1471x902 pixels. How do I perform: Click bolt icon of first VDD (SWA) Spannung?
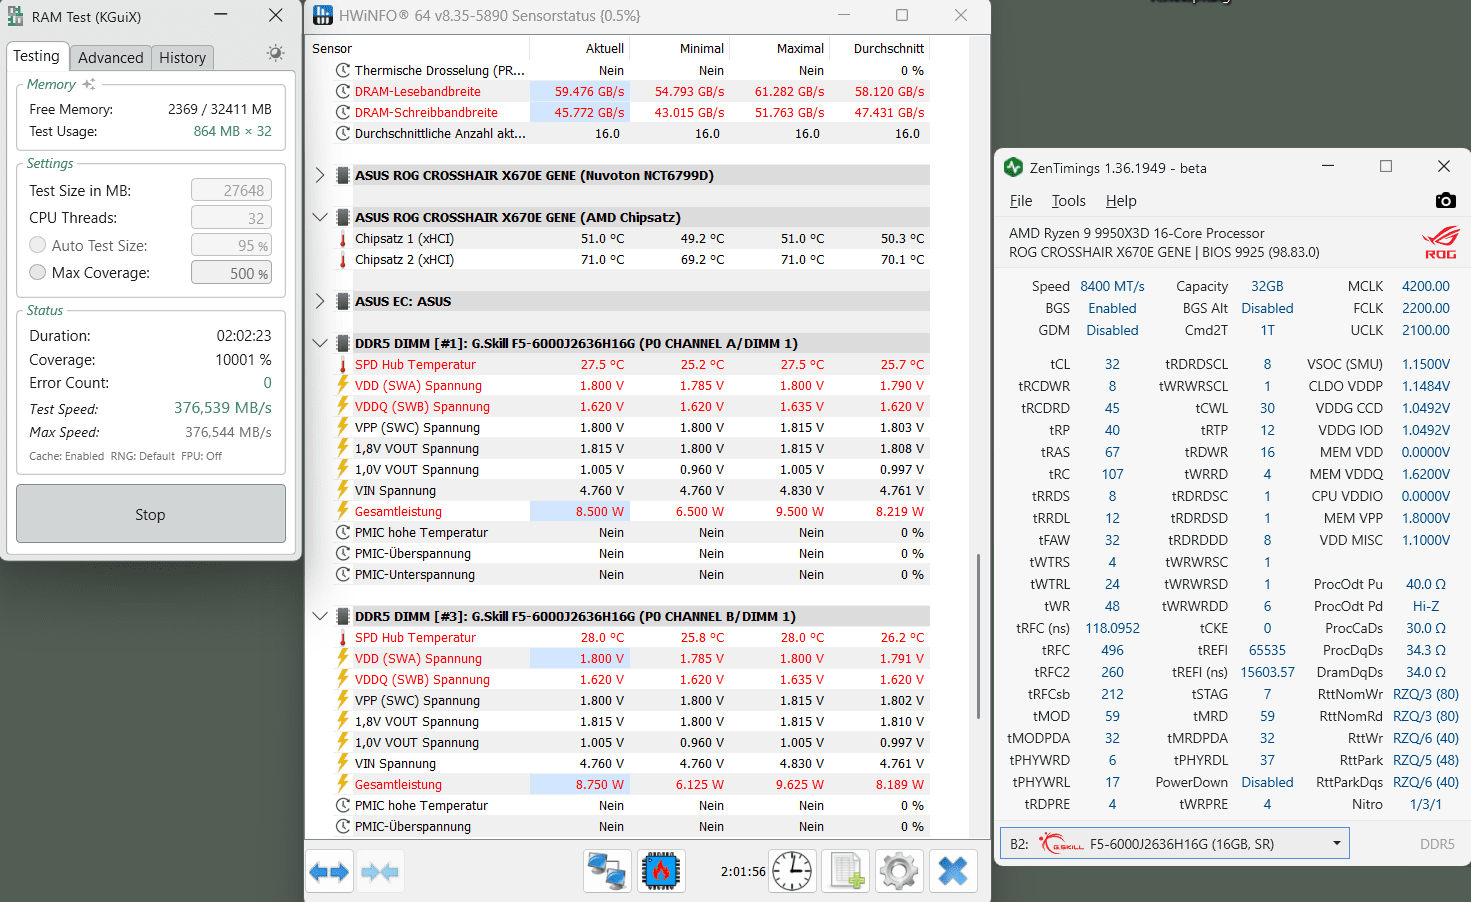343,385
